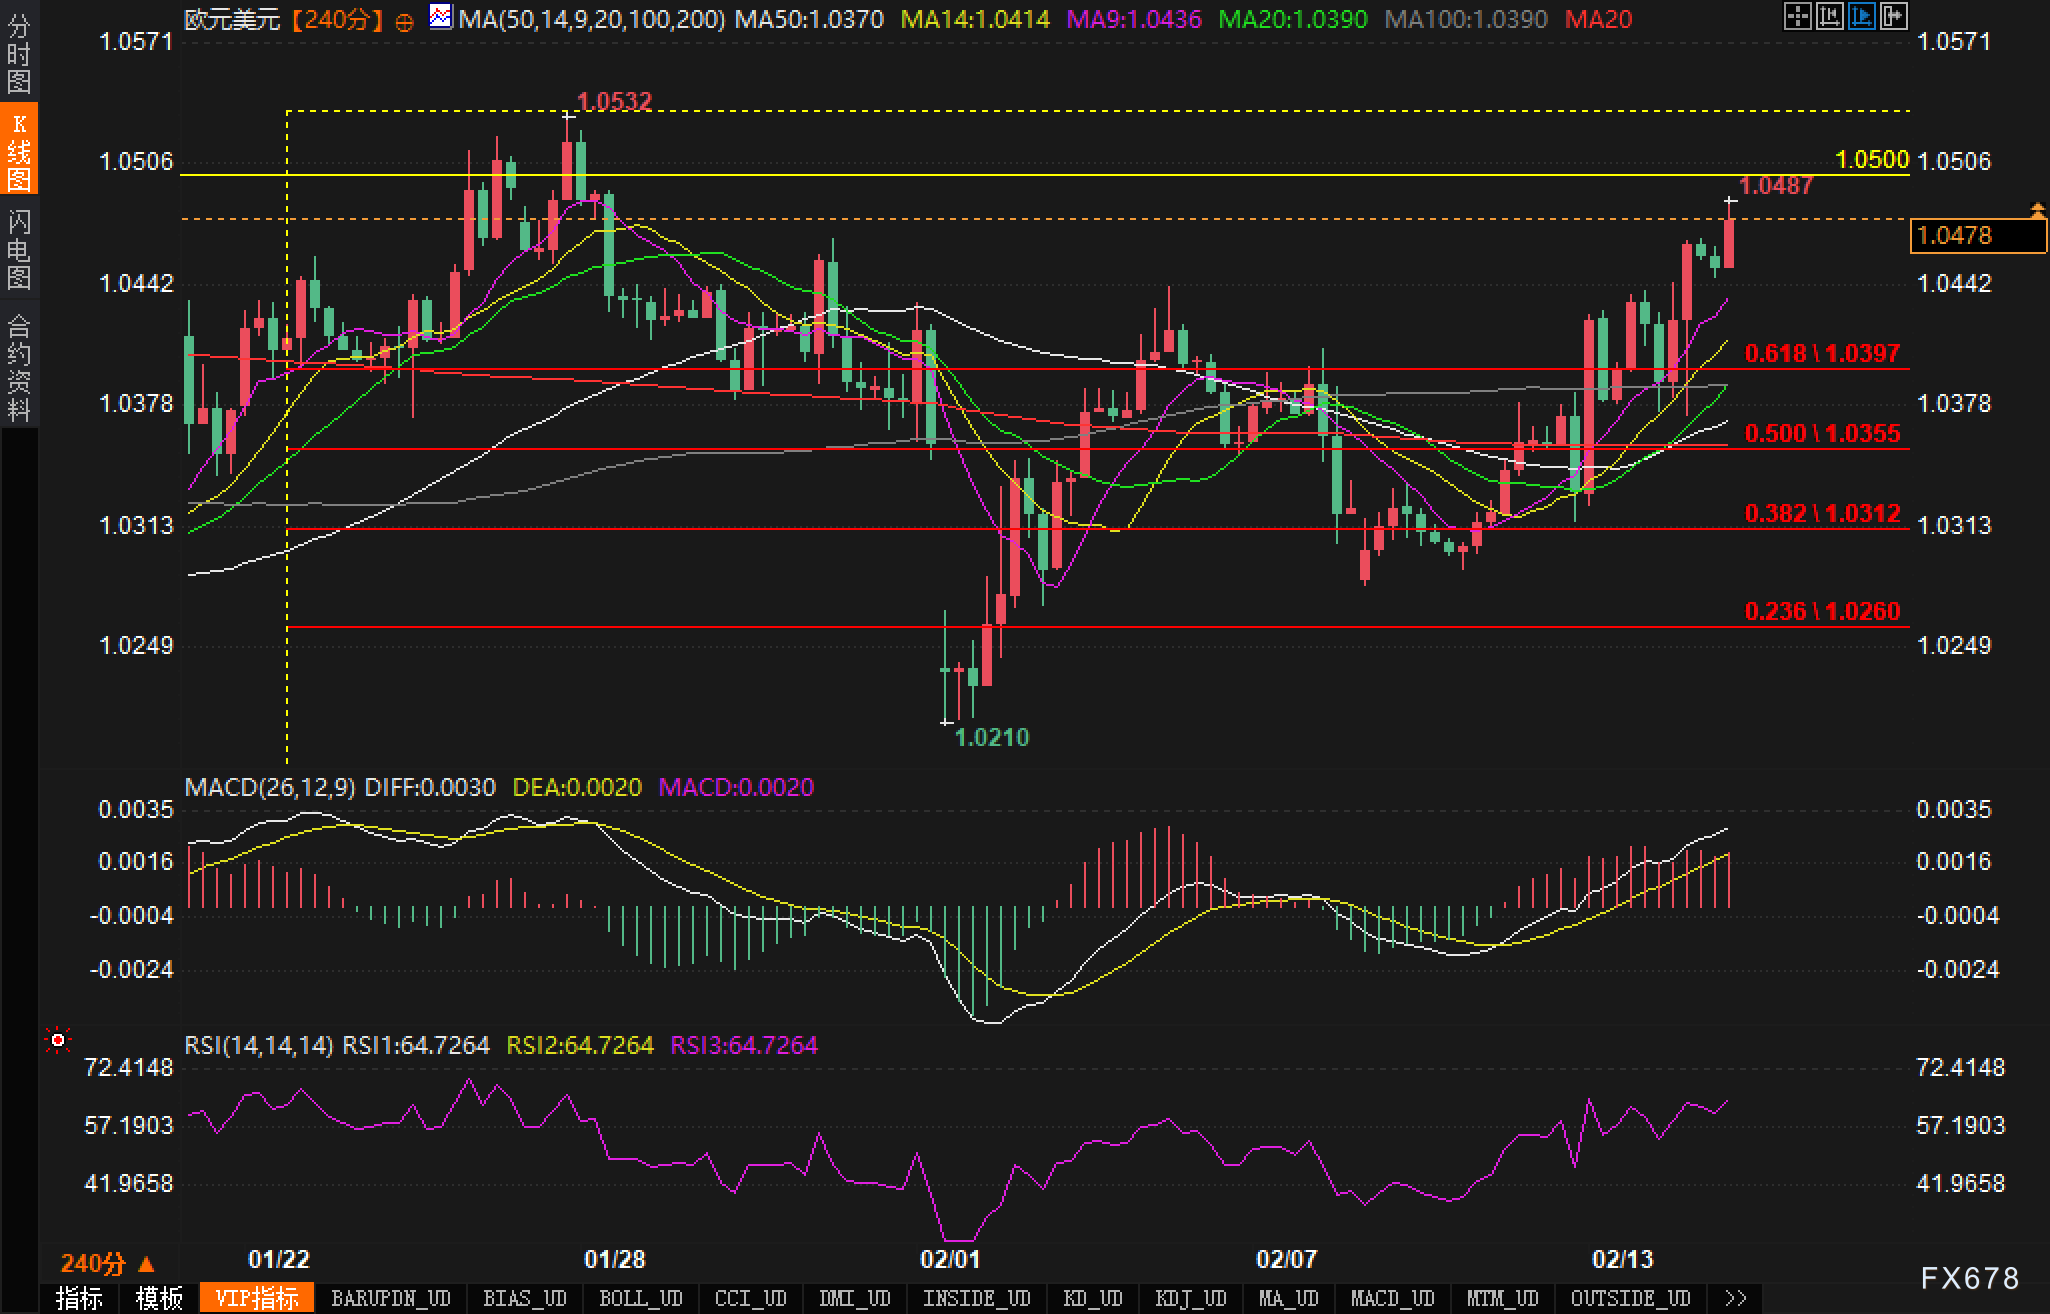Open the MA indicator settings icon
This screenshot has width=2050, height=1314.
tap(440, 17)
